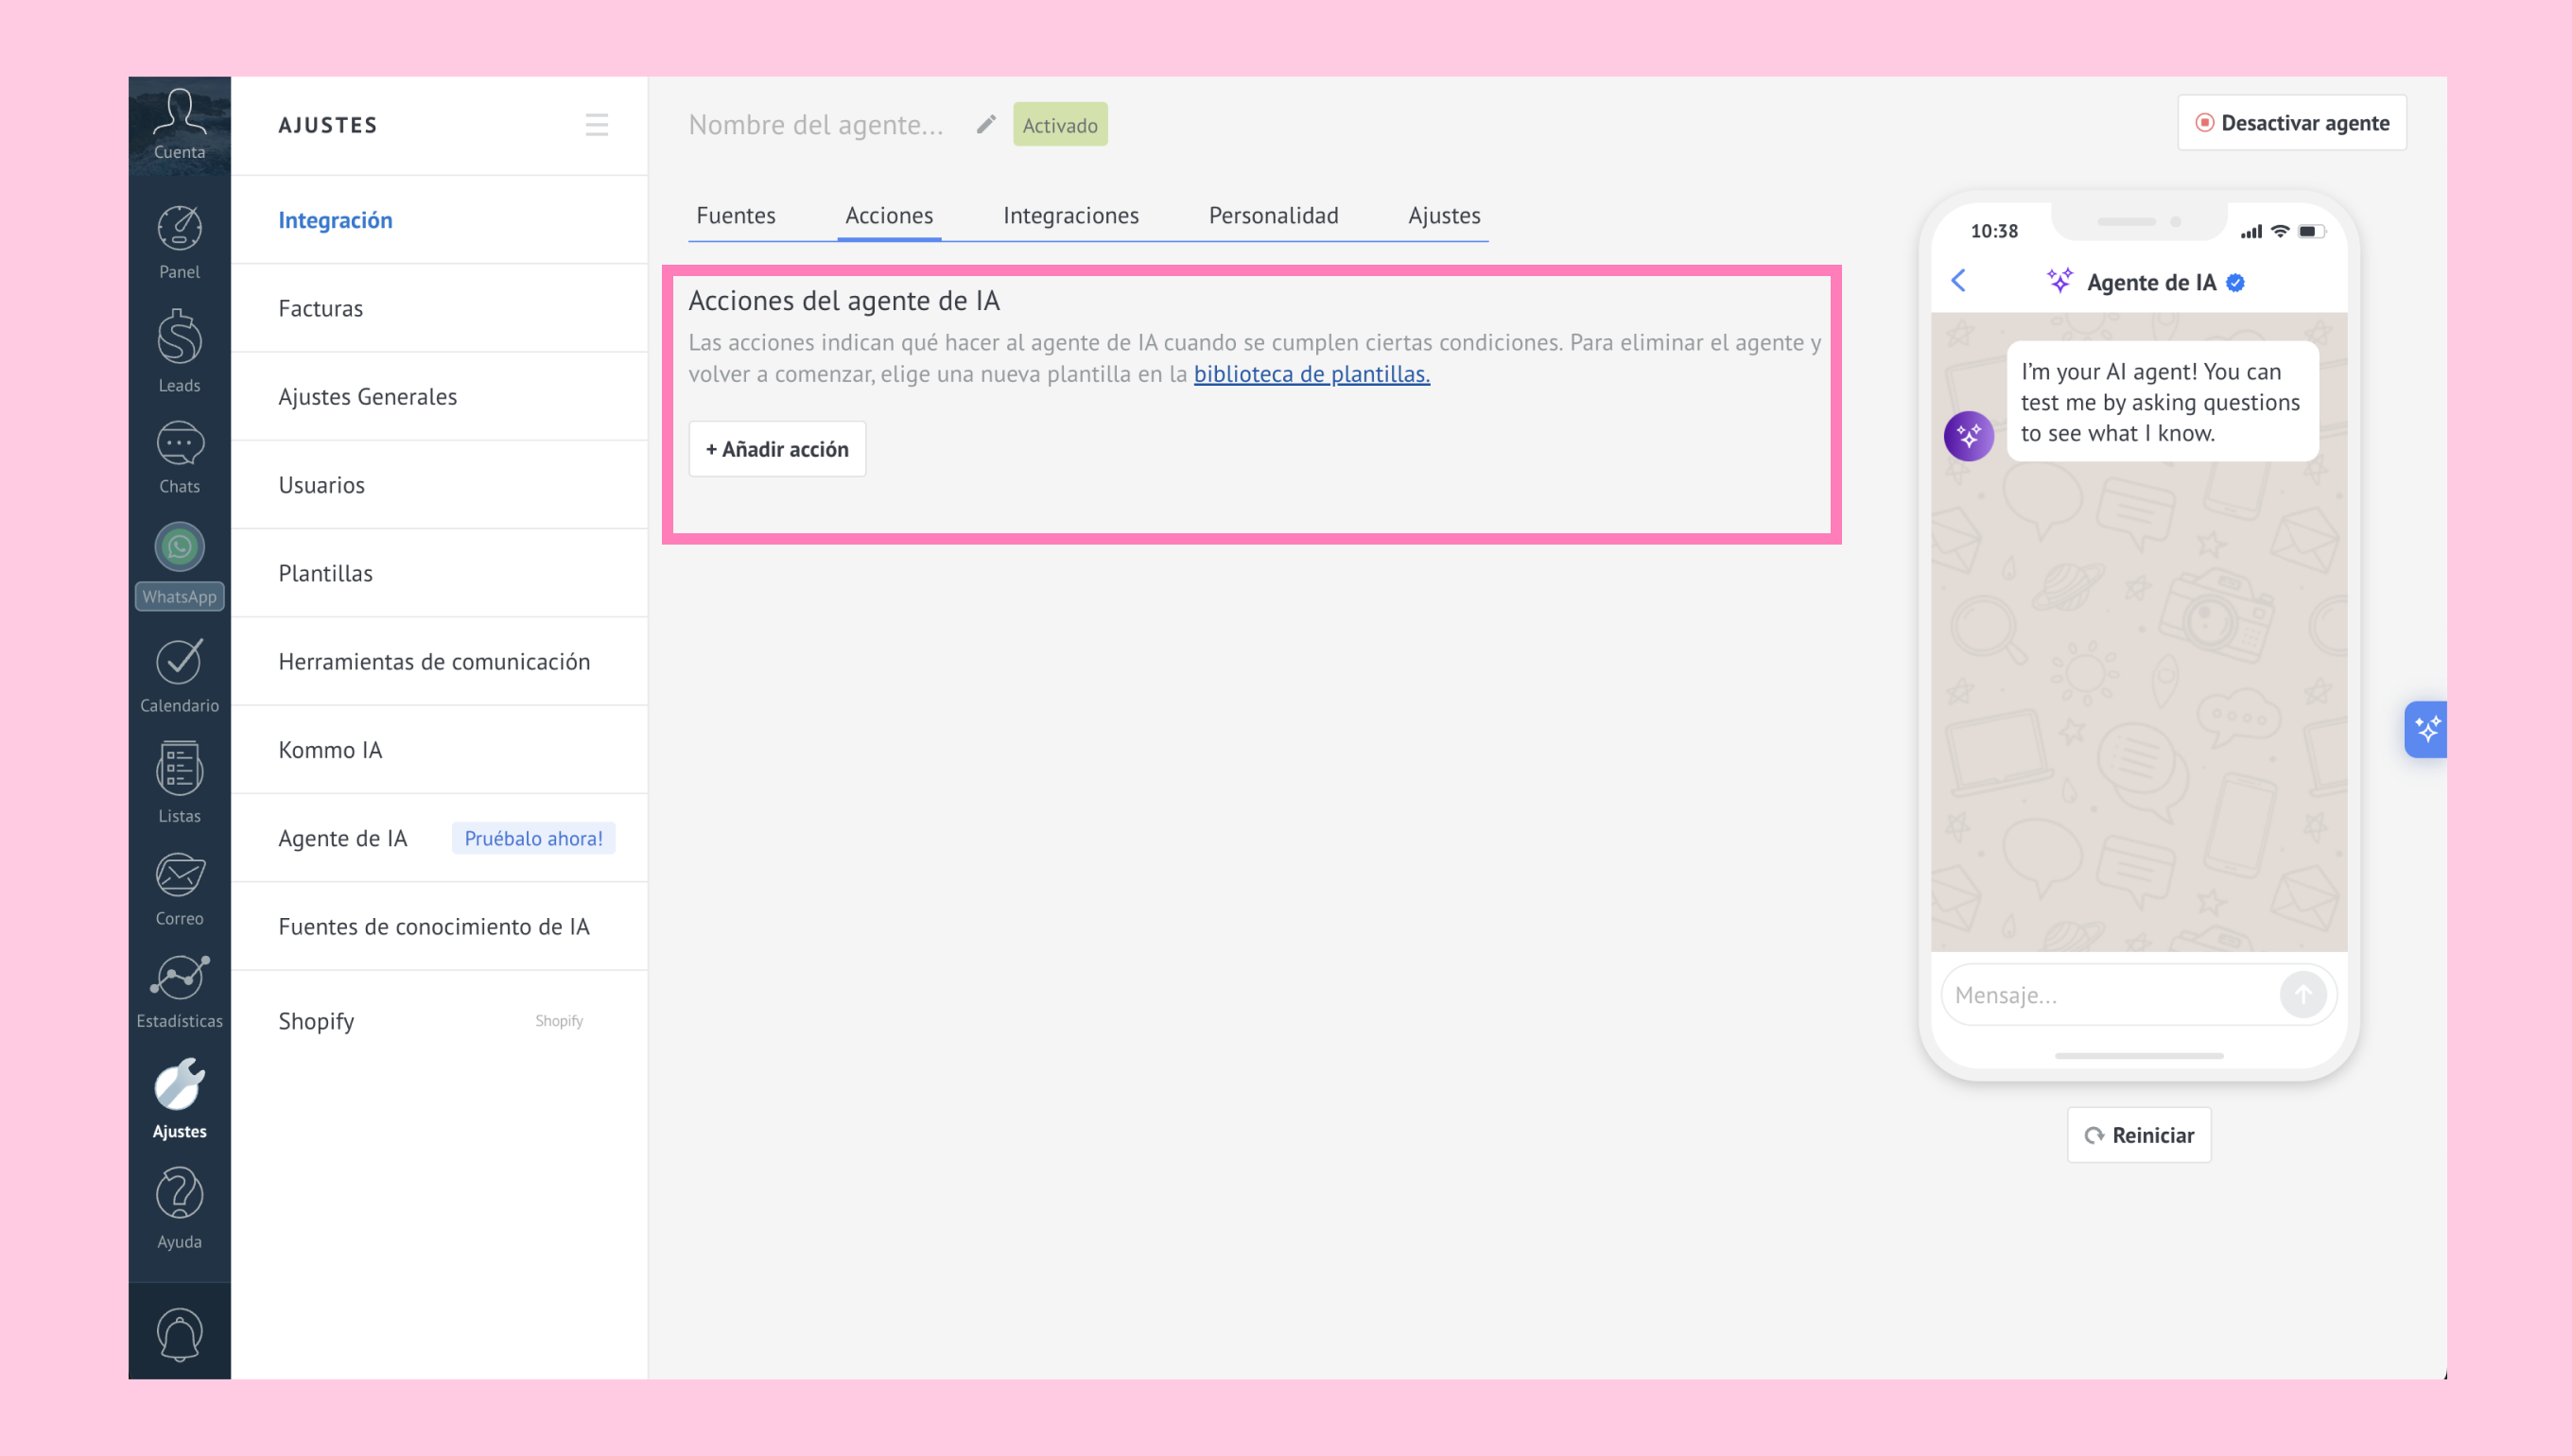This screenshot has width=2572, height=1456.
Task: Select the Acciones tab
Action: 889,215
